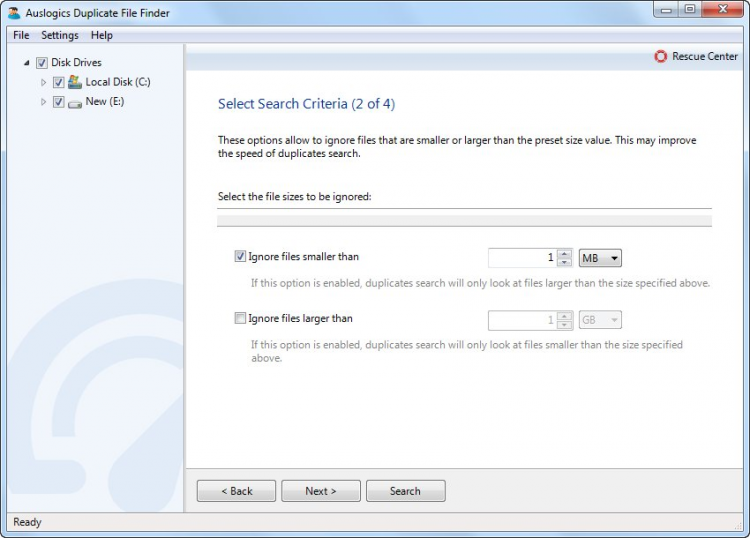Increase the smaller-than size value spinner
The image size is (750, 538).
565,254
